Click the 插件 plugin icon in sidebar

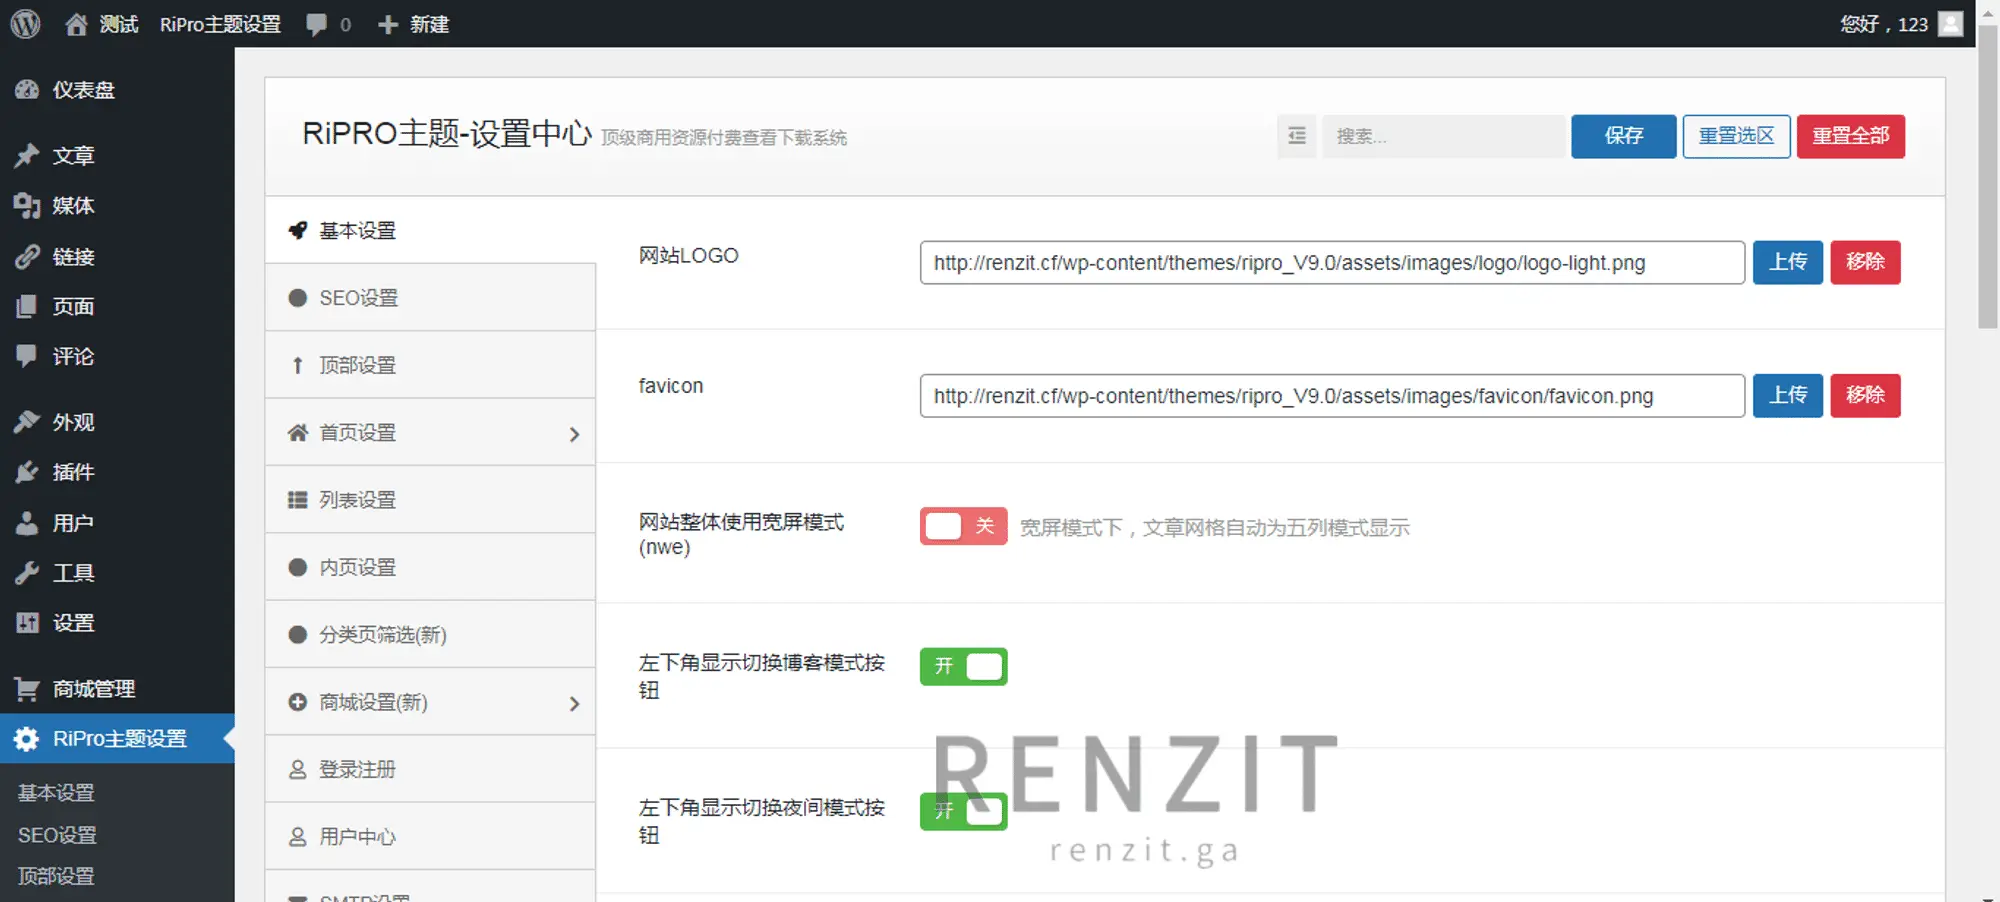27,472
